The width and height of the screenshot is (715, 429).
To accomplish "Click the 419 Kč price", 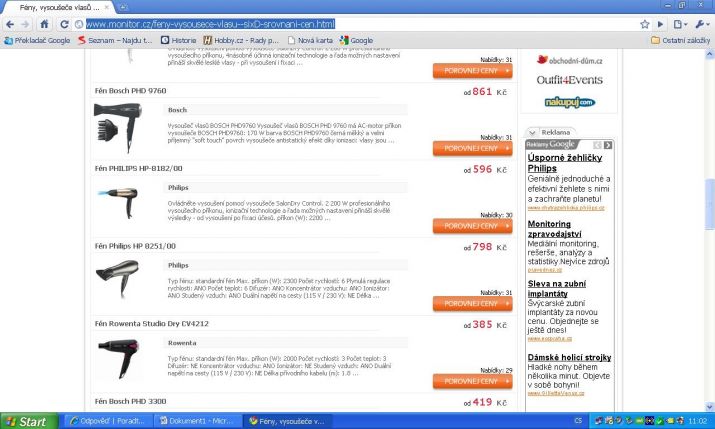I will (485, 402).
